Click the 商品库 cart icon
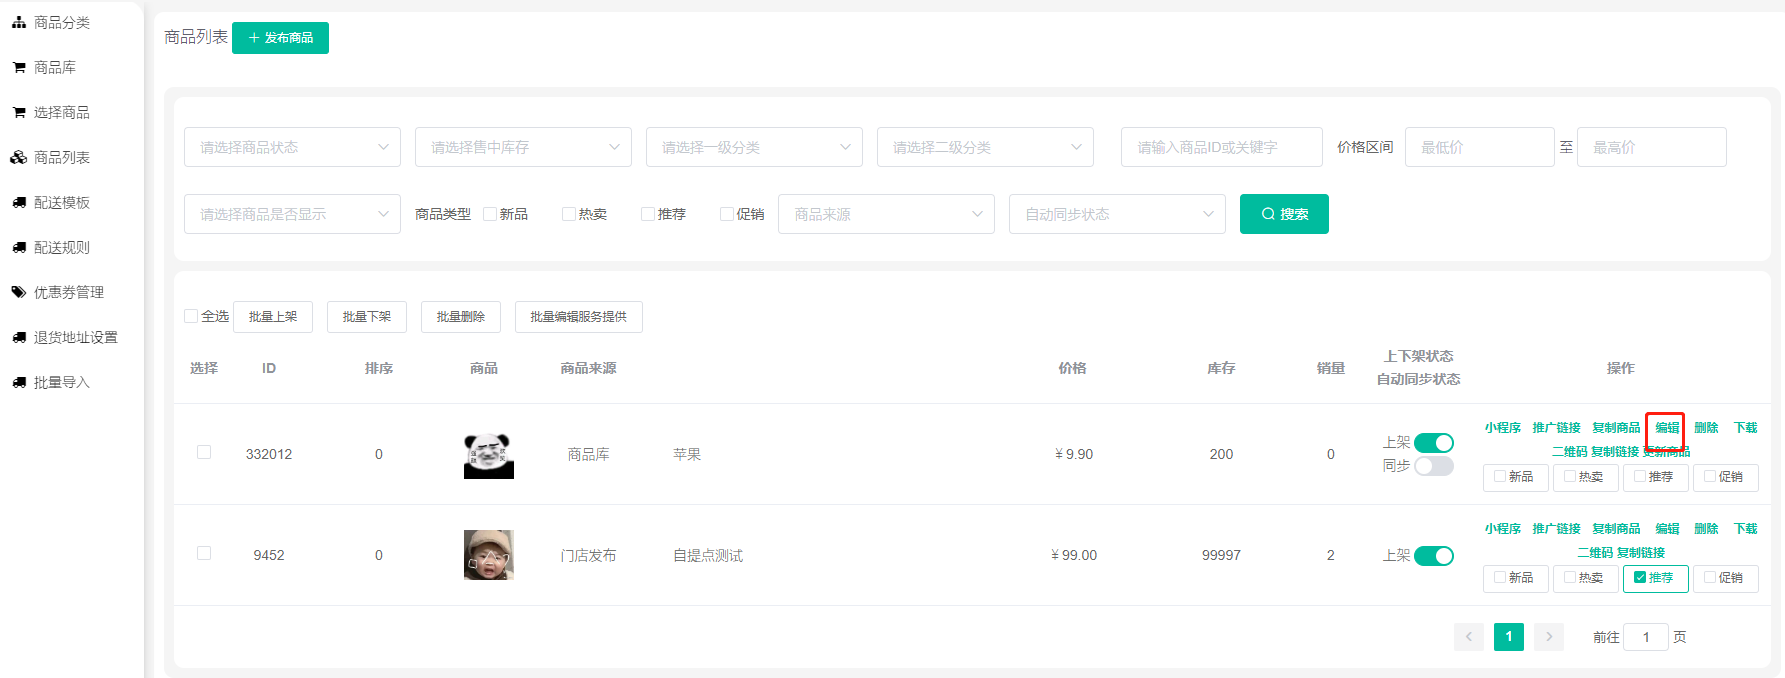The height and width of the screenshot is (678, 1785). coord(19,67)
